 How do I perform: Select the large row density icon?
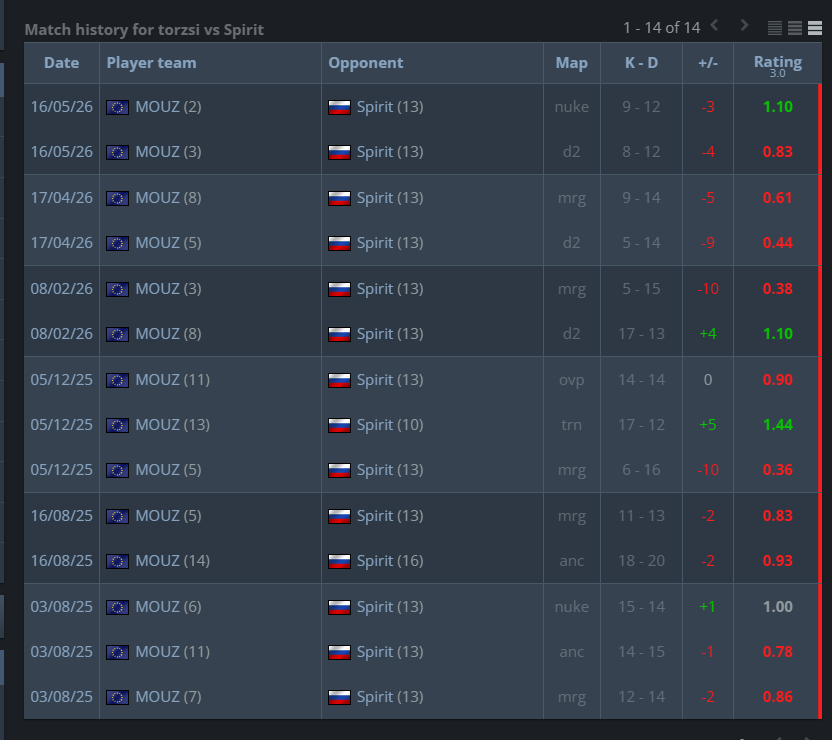click(815, 28)
